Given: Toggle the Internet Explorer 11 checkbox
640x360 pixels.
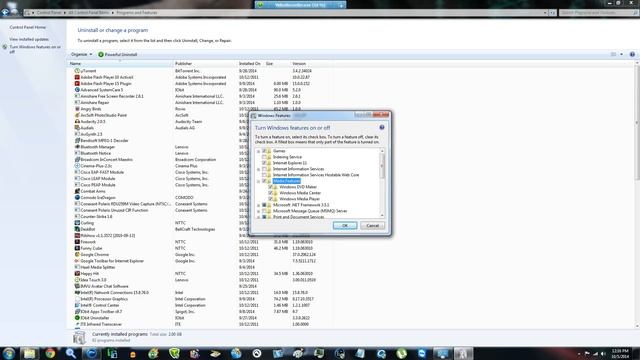Looking at the screenshot, I should click(x=264, y=163).
